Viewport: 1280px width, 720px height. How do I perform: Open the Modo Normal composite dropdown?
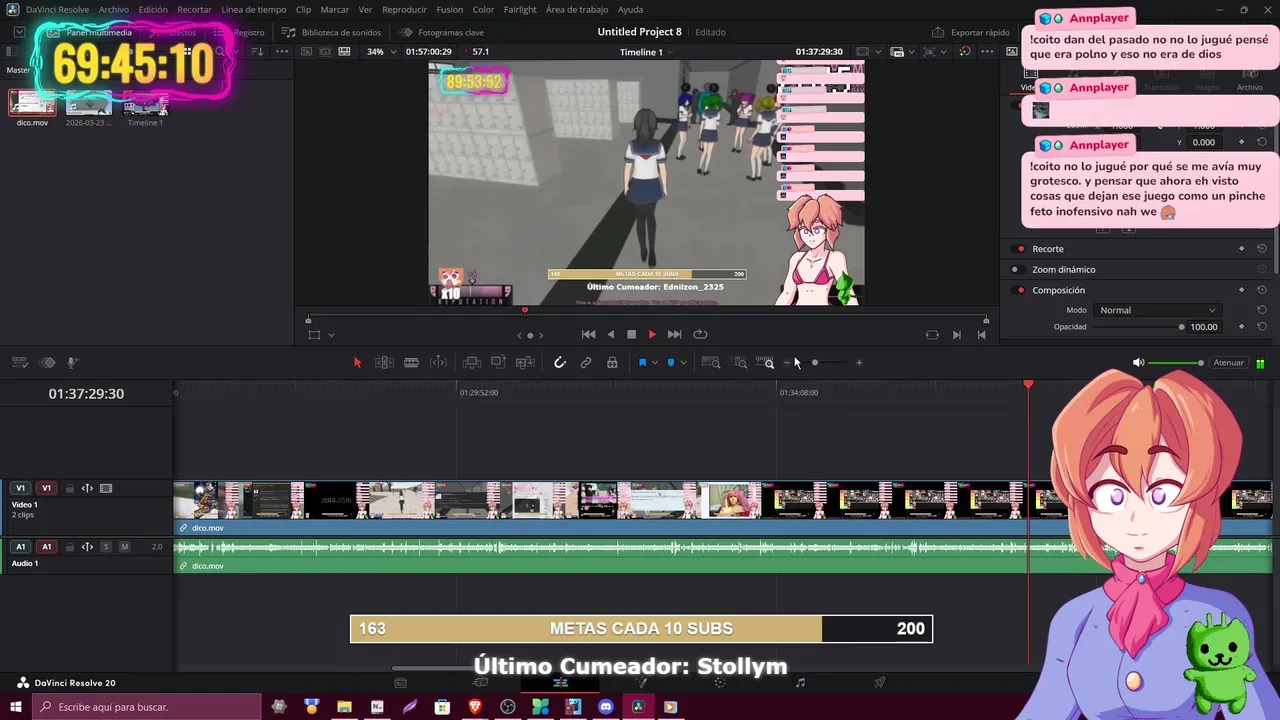coord(1157,310)
